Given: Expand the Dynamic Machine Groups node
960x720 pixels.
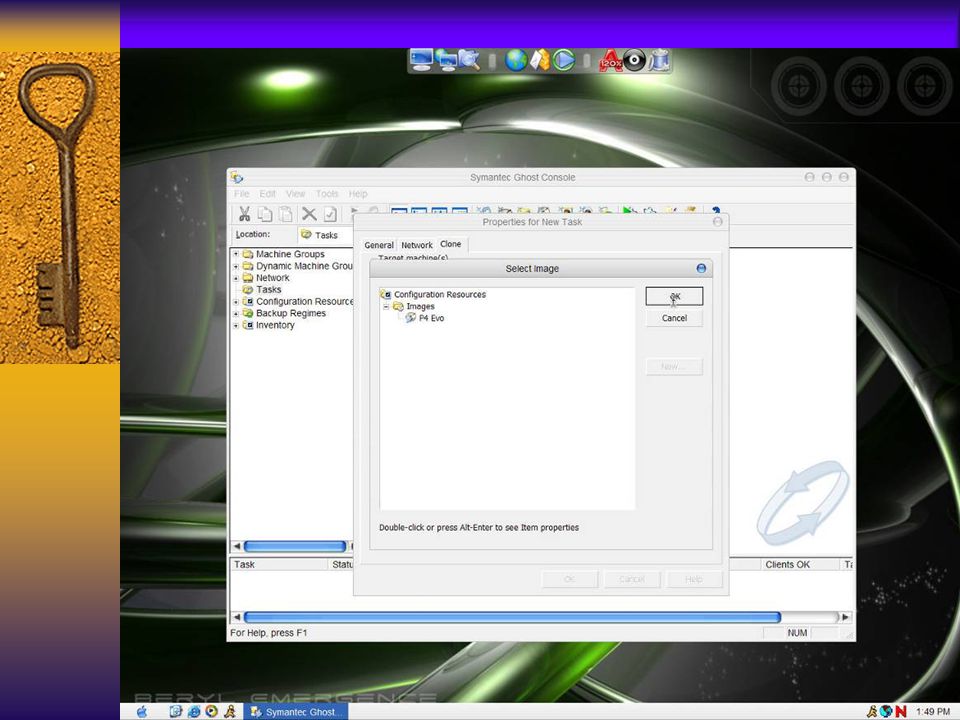Looking at the screenshot, I should tap(236, 266).
